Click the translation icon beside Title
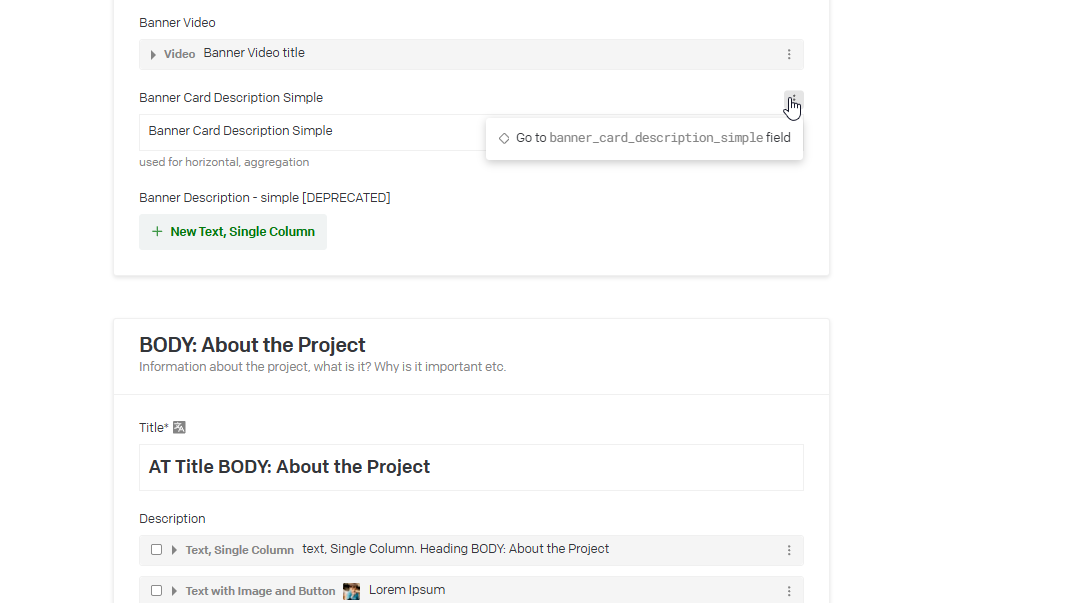The image size is (1073, 603). click(x=180, y=428)
